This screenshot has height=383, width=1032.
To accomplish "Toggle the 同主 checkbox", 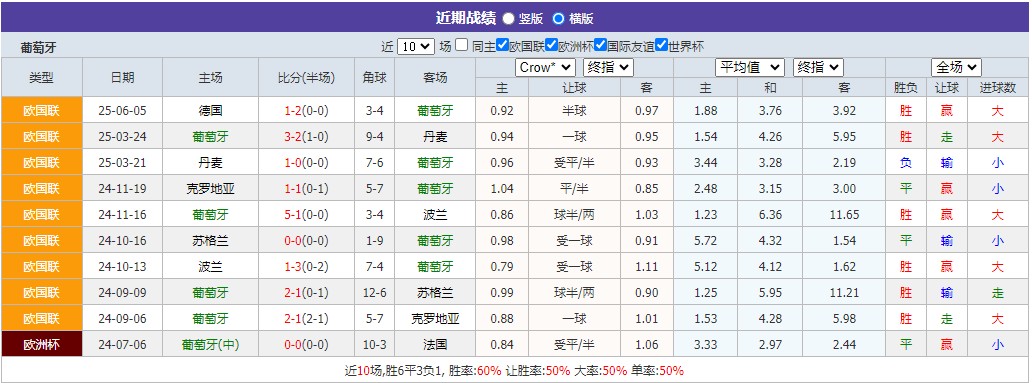I will [x=462, y=45].
